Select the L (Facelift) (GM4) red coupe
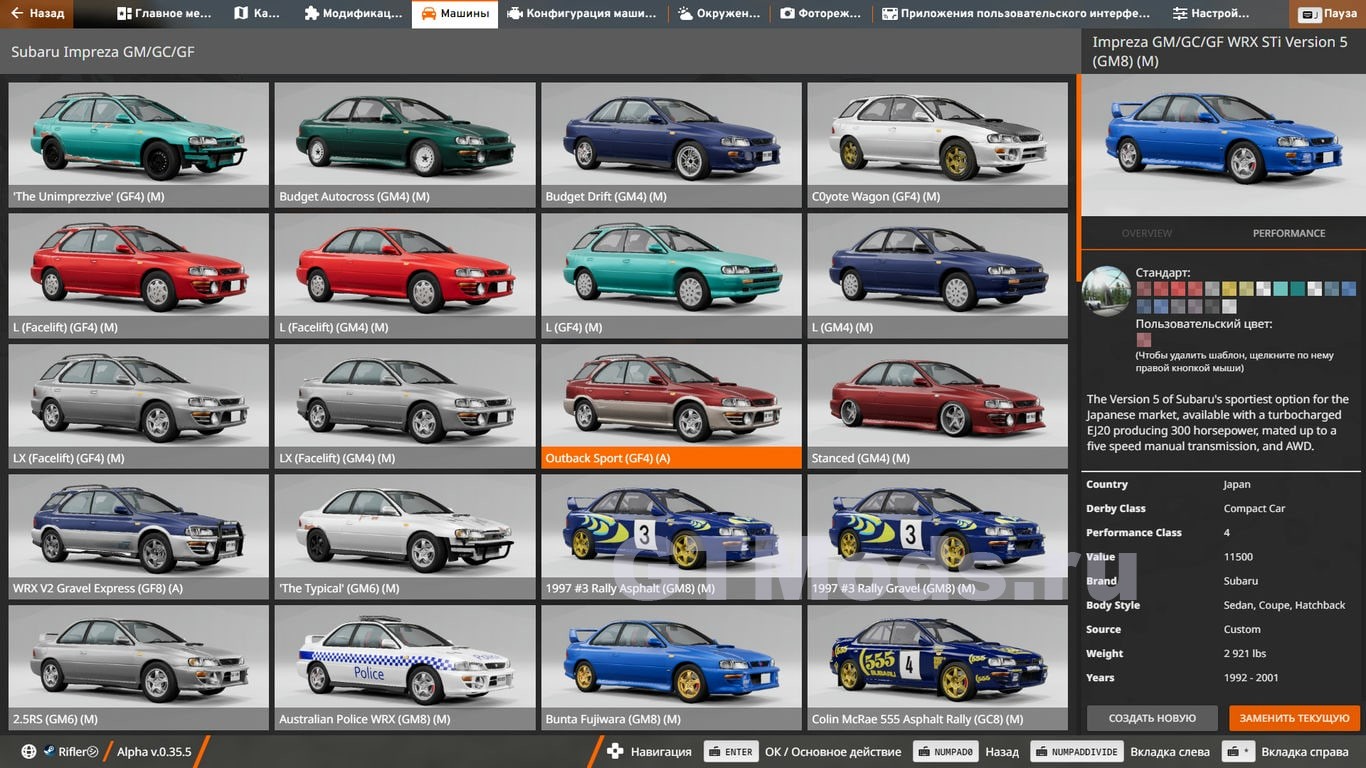Screen dimensions: 1366x768 405,276
